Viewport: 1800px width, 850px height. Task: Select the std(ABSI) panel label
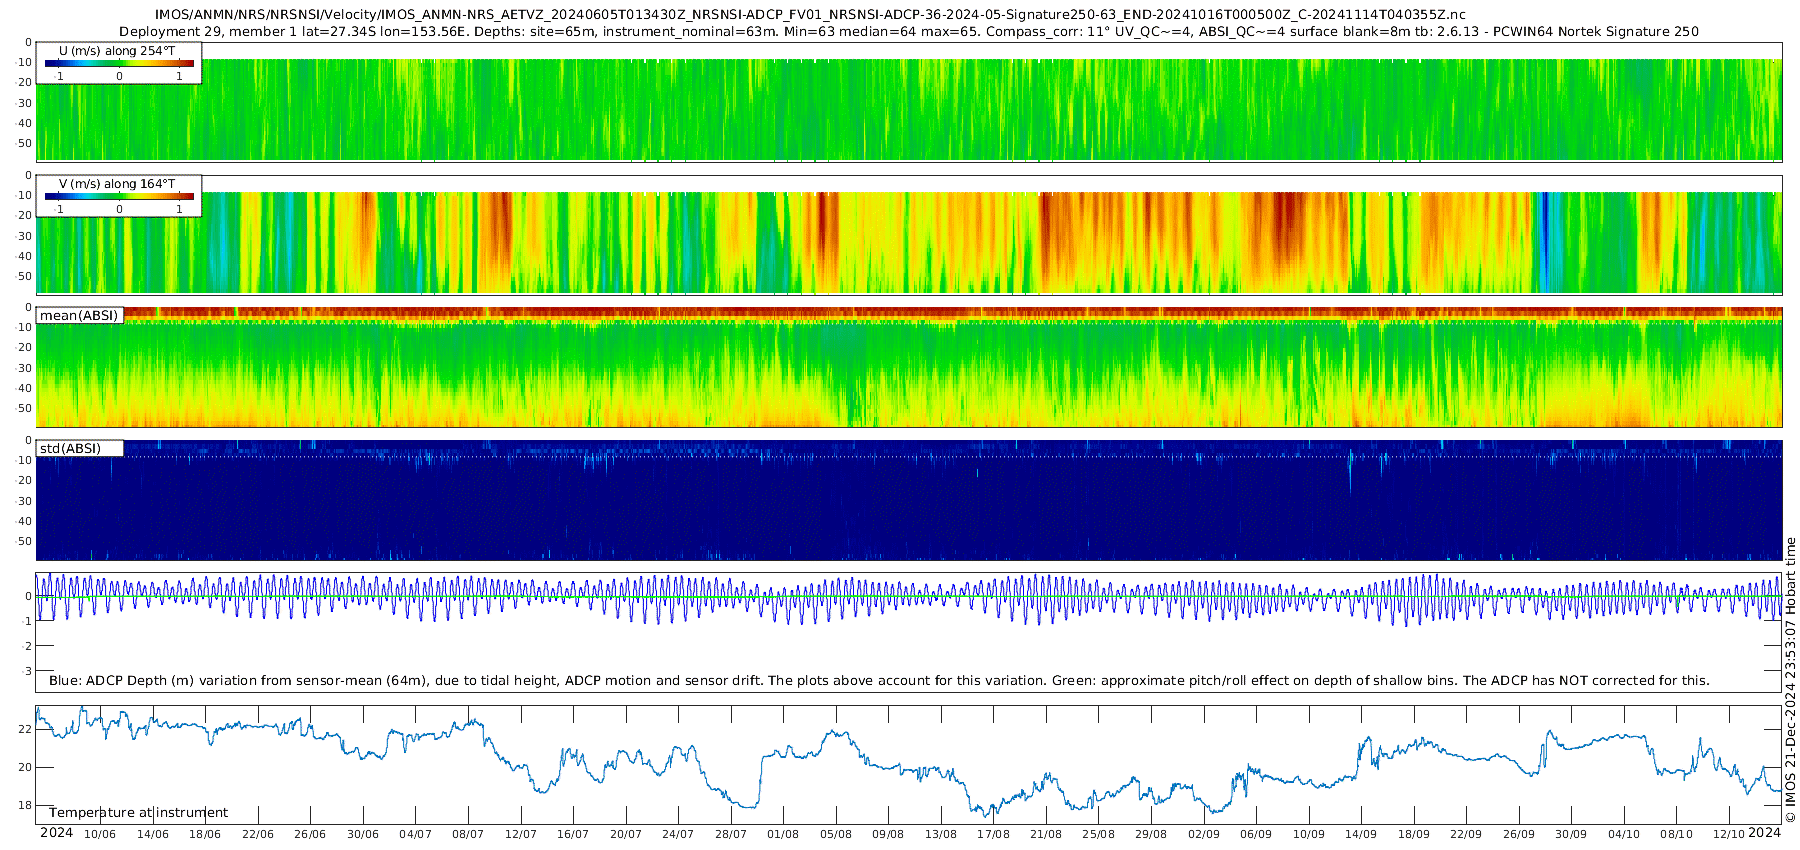(x=70, y=448)
